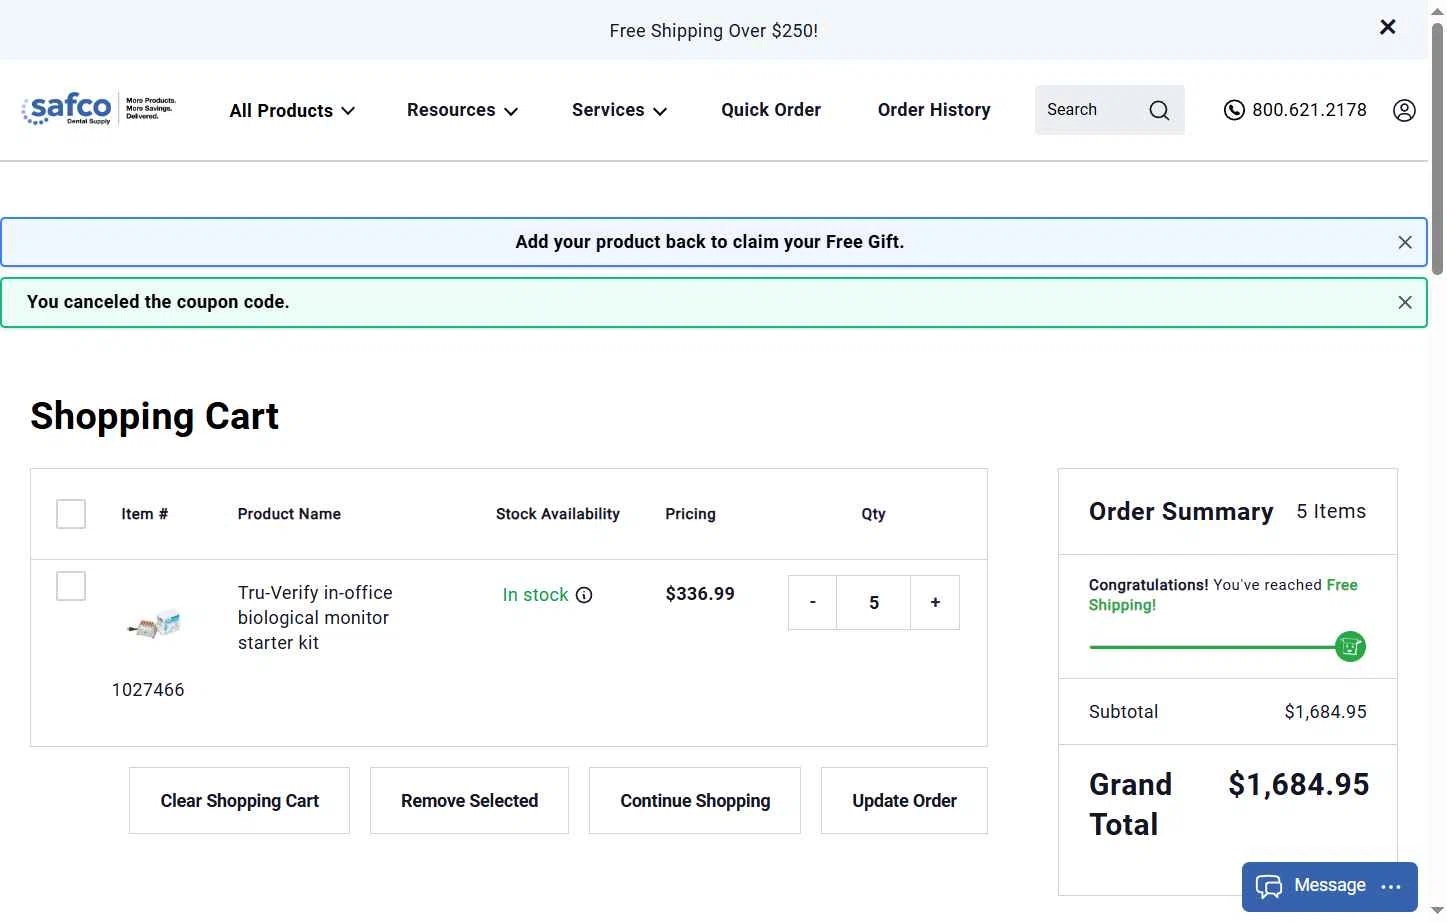Click Clear Shopping Cart button
Viewport: 1447px width, 922px height.
coord(239,800)
